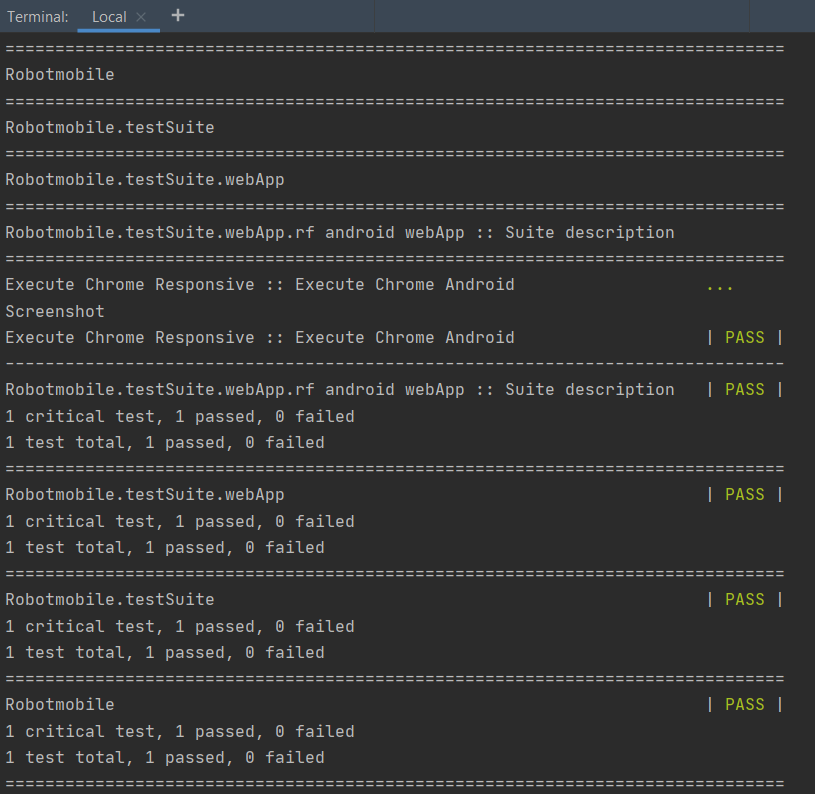Select the Local terminal tab
Image resolution: width=815 pixels, height=794 pixels.
(109, 17)
